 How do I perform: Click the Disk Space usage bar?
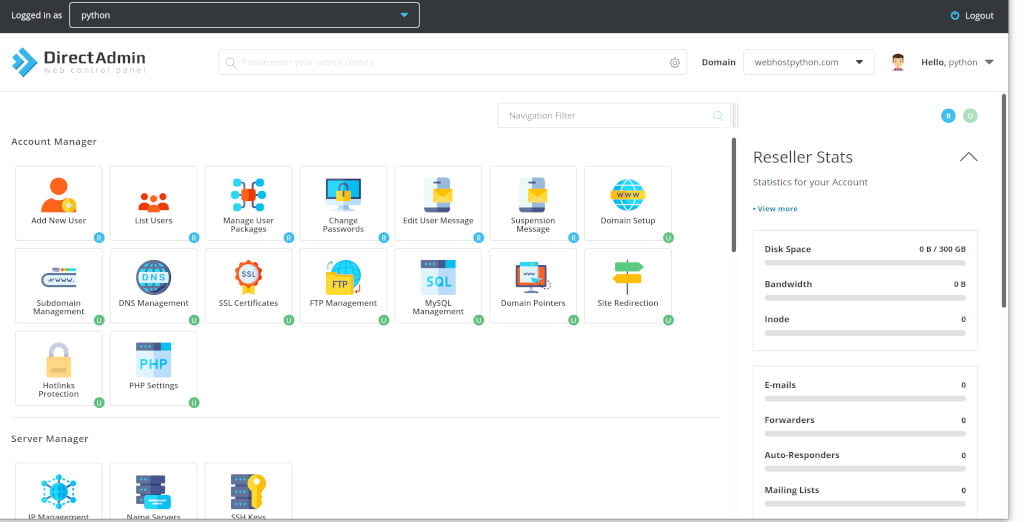(x=865, y=263)
